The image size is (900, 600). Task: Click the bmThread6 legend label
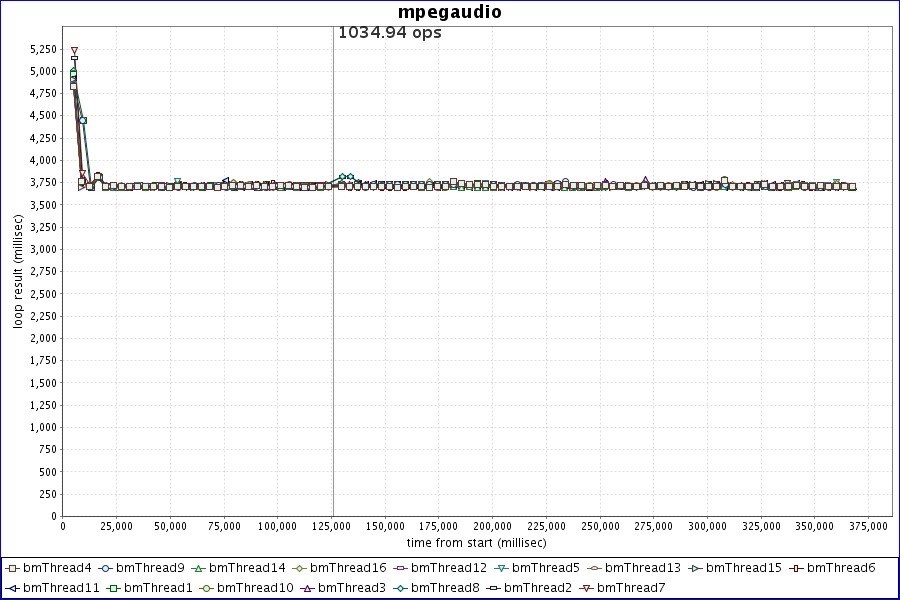click(x=840, y=568)
